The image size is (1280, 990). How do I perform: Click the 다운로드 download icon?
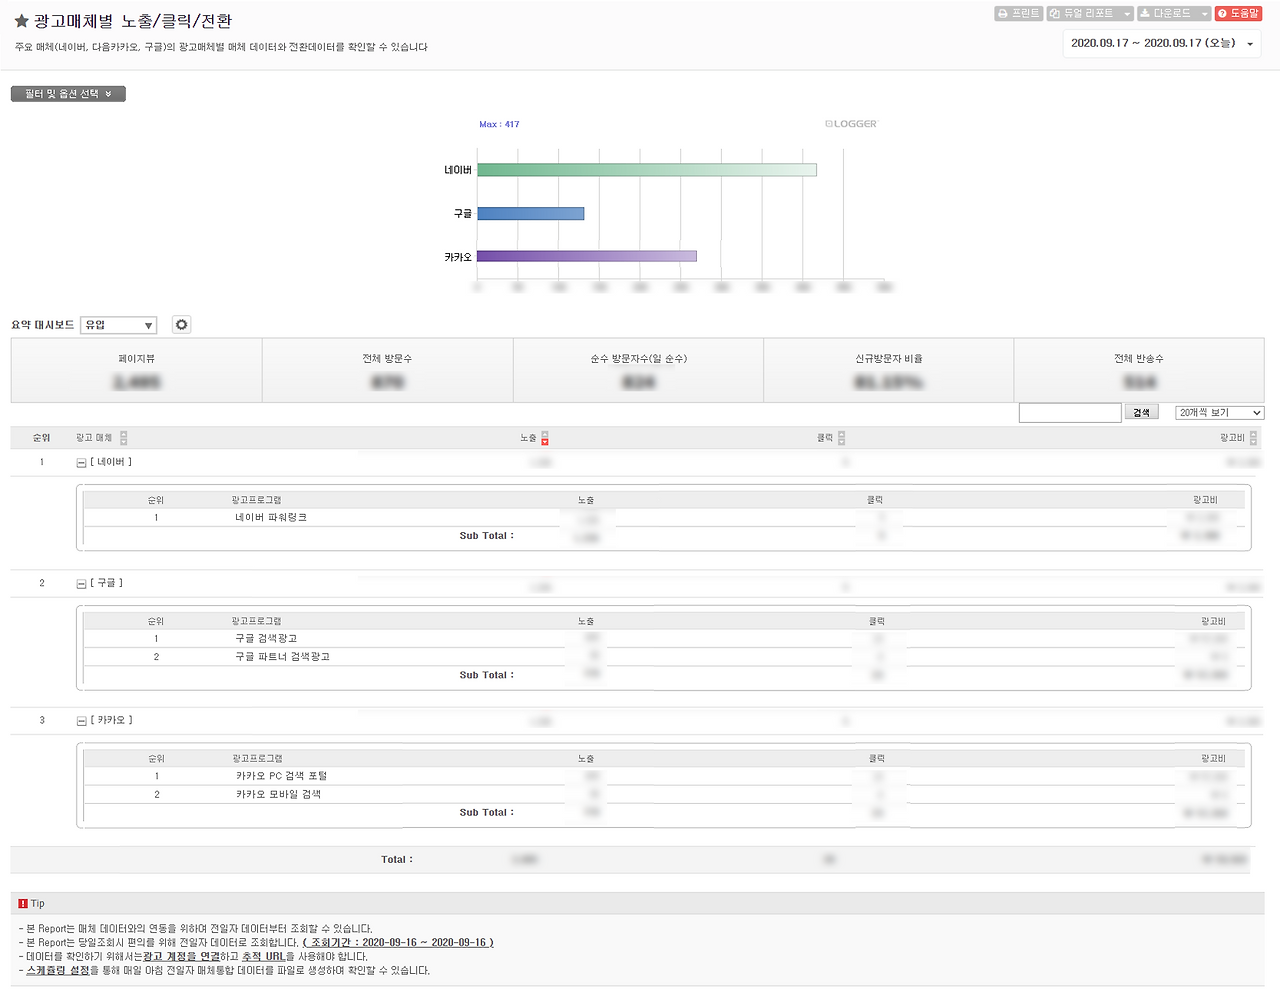coord(1143,13)
